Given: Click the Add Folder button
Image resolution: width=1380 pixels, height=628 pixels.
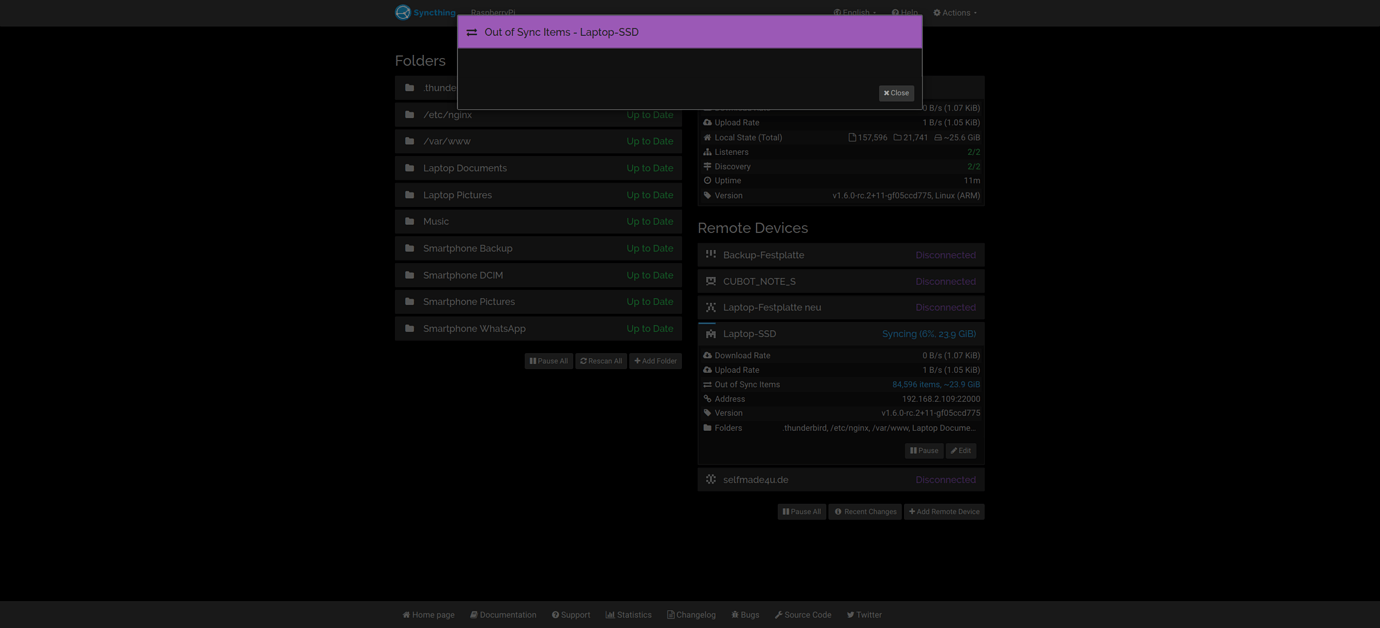Looking at the screenshot, I should click(656, 361).
